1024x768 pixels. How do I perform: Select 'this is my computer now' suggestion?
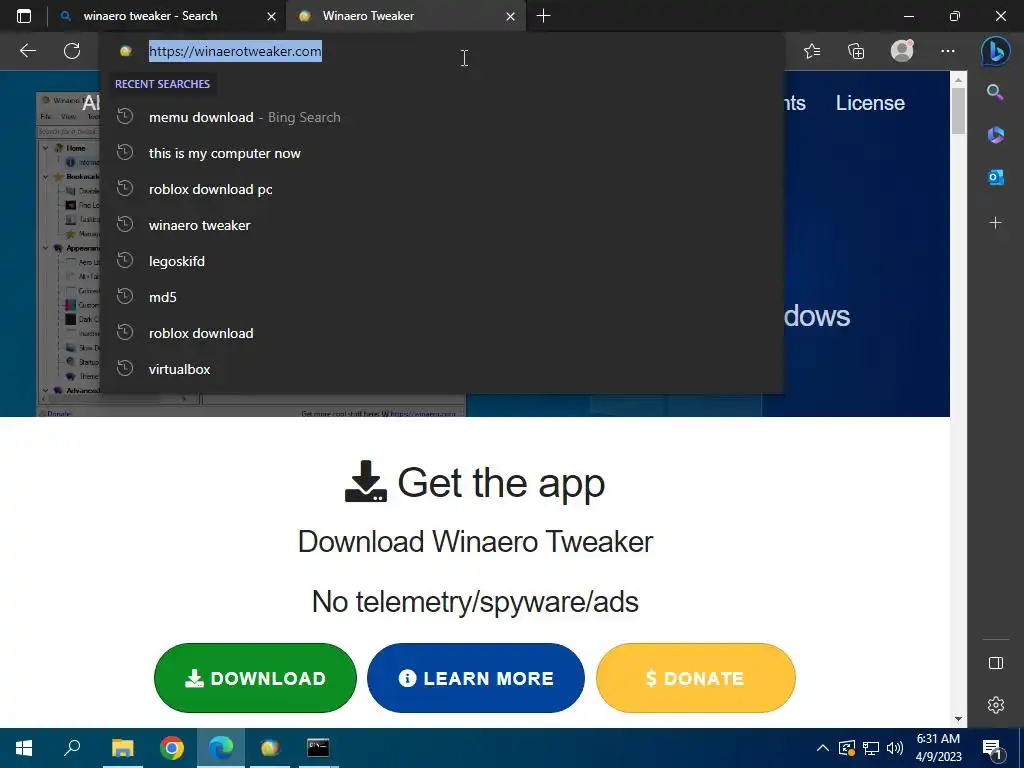pyautogui.click(x=441, y=153)
